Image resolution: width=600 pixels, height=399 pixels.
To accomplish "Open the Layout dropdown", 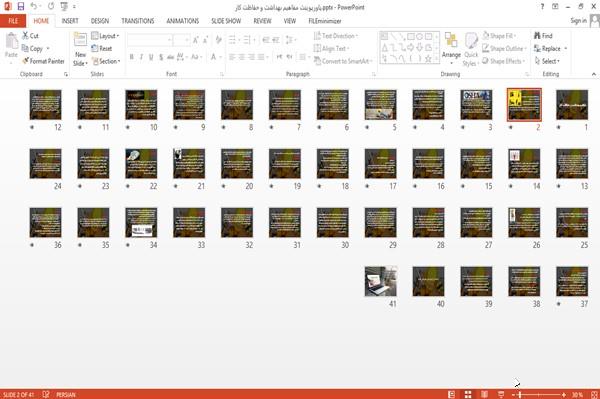I will pos(106,36).
